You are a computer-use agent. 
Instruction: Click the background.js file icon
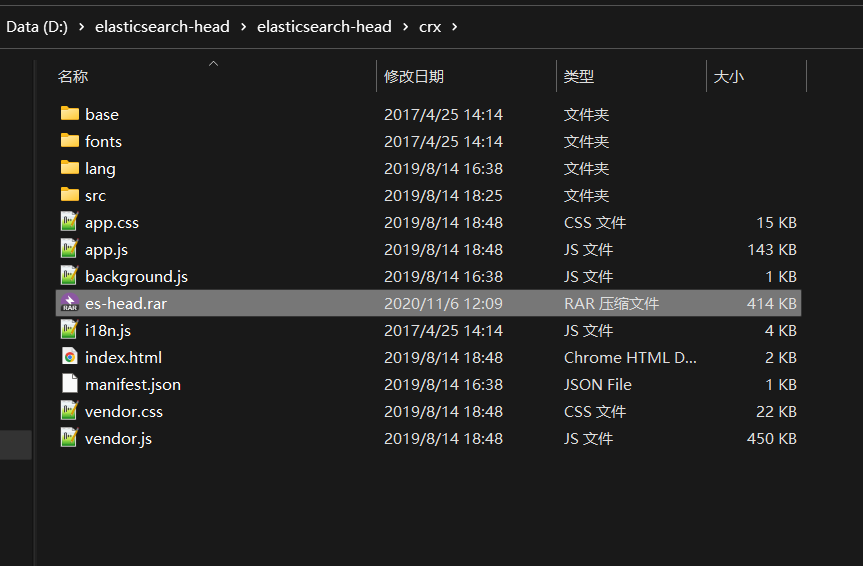[69, 275]
